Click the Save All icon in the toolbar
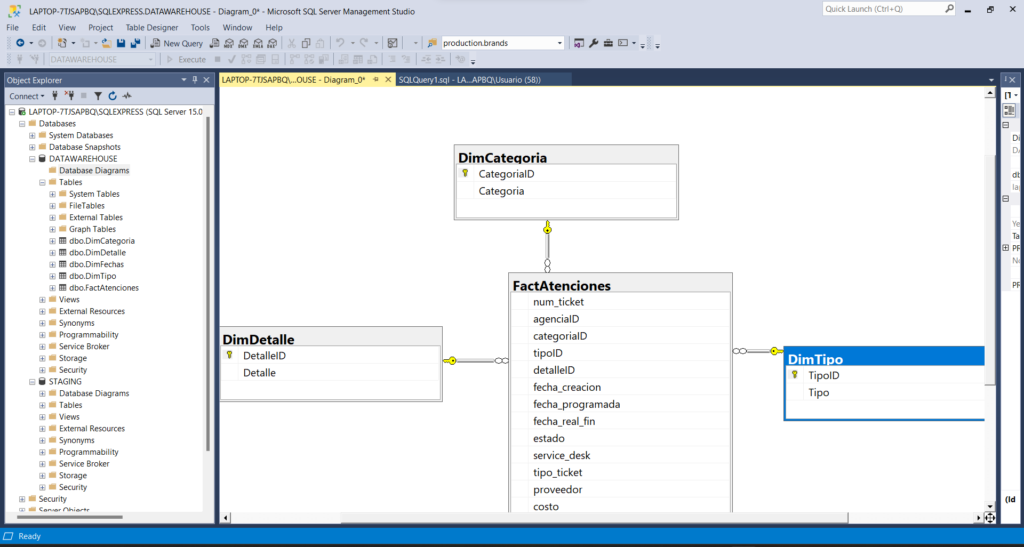This screenshot has width=1024, height=547. pyautogui.click(x=134, y=43)
